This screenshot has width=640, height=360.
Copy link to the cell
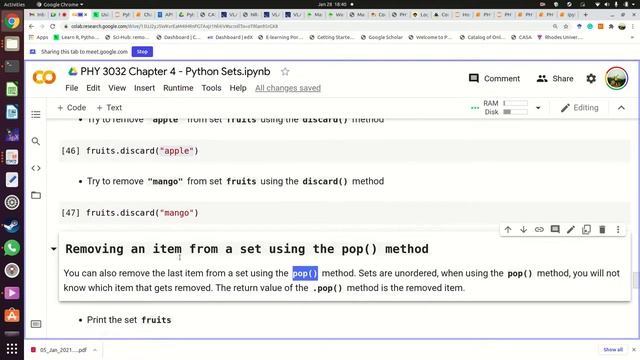(539, 229)
